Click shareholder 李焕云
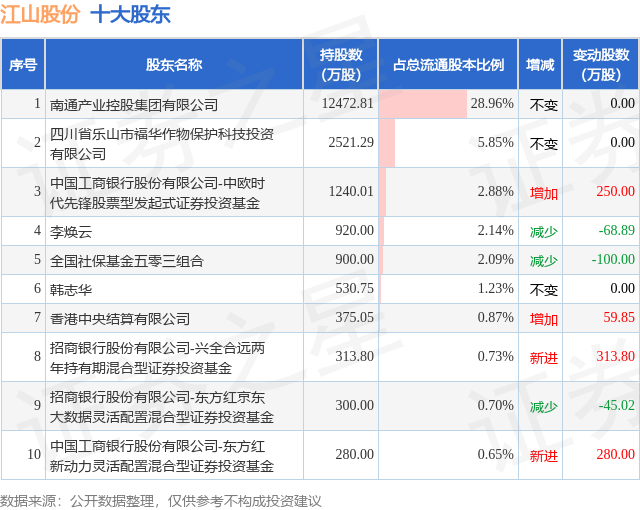 [71, 232]
